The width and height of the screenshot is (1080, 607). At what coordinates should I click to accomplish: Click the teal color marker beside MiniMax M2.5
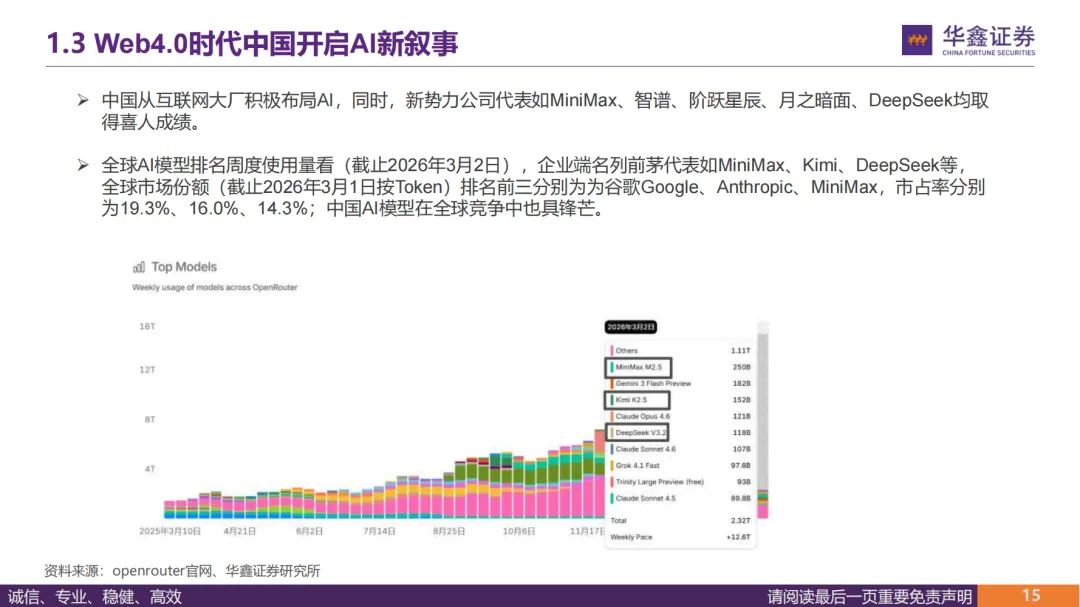612,367
